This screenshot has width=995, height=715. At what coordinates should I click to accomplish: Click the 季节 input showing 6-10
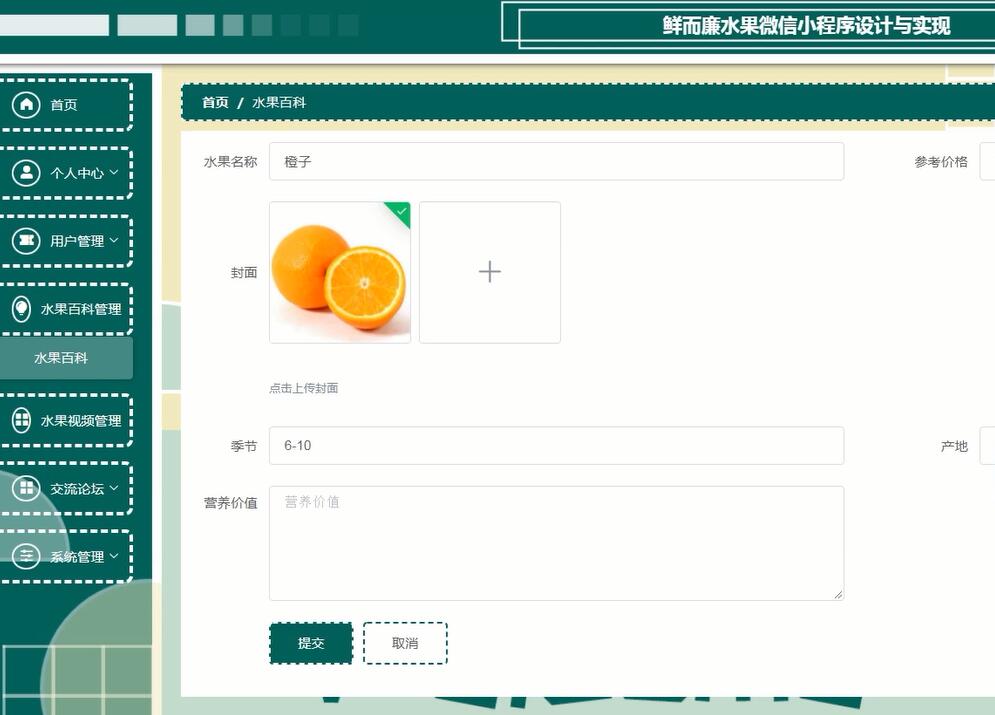click(x=557, y=445)
